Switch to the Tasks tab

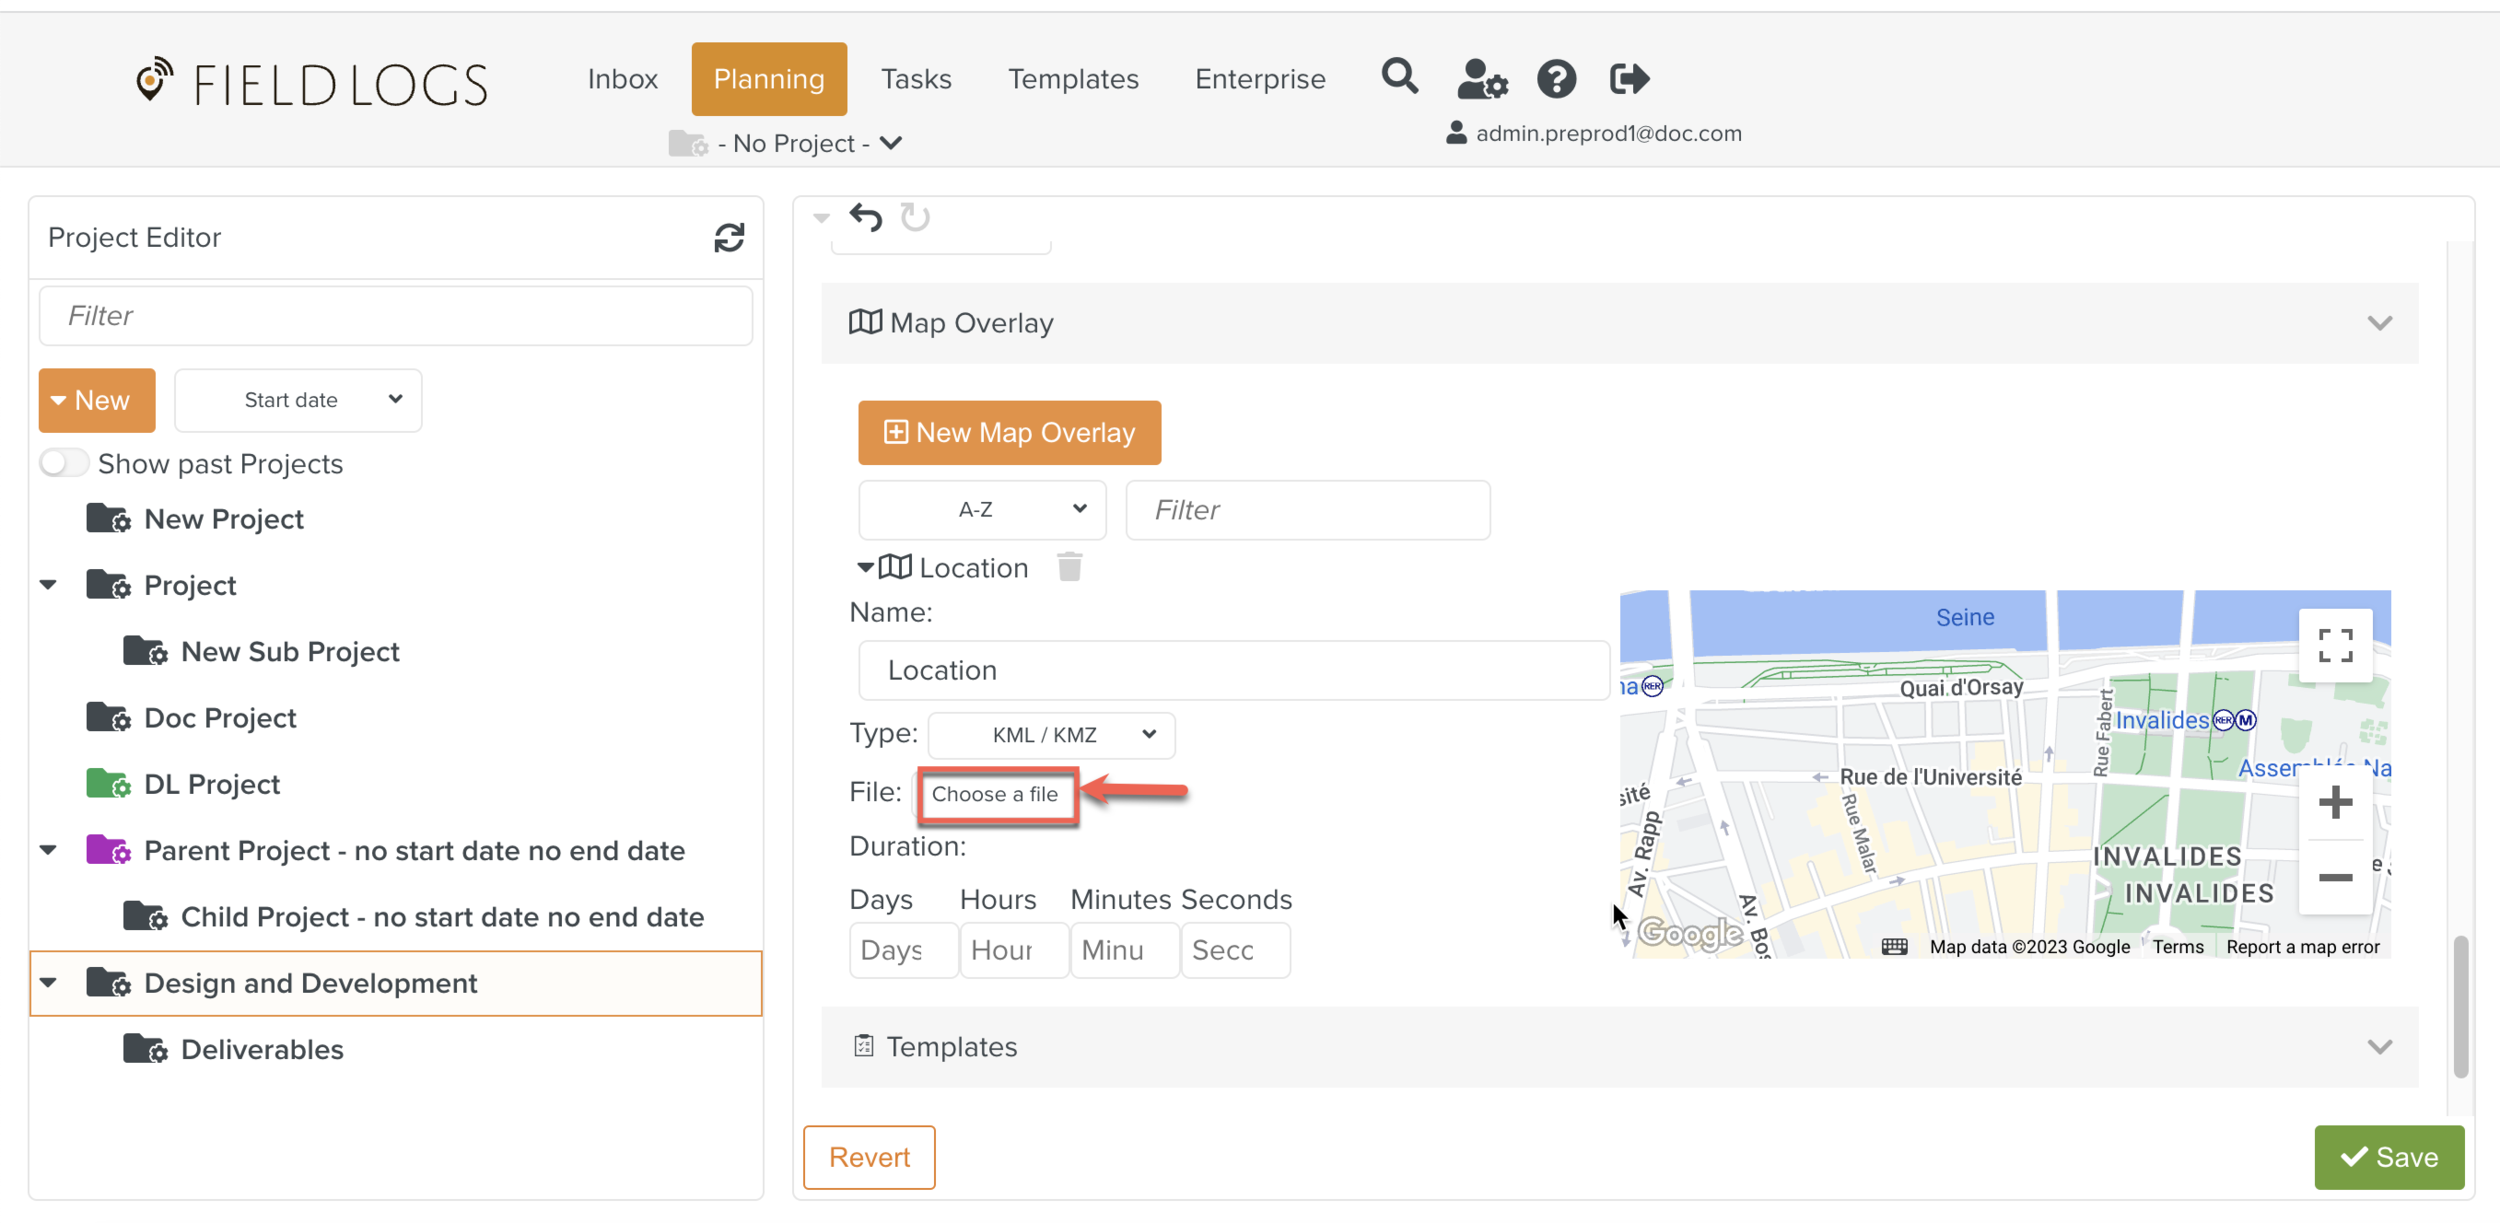[915, 79]
